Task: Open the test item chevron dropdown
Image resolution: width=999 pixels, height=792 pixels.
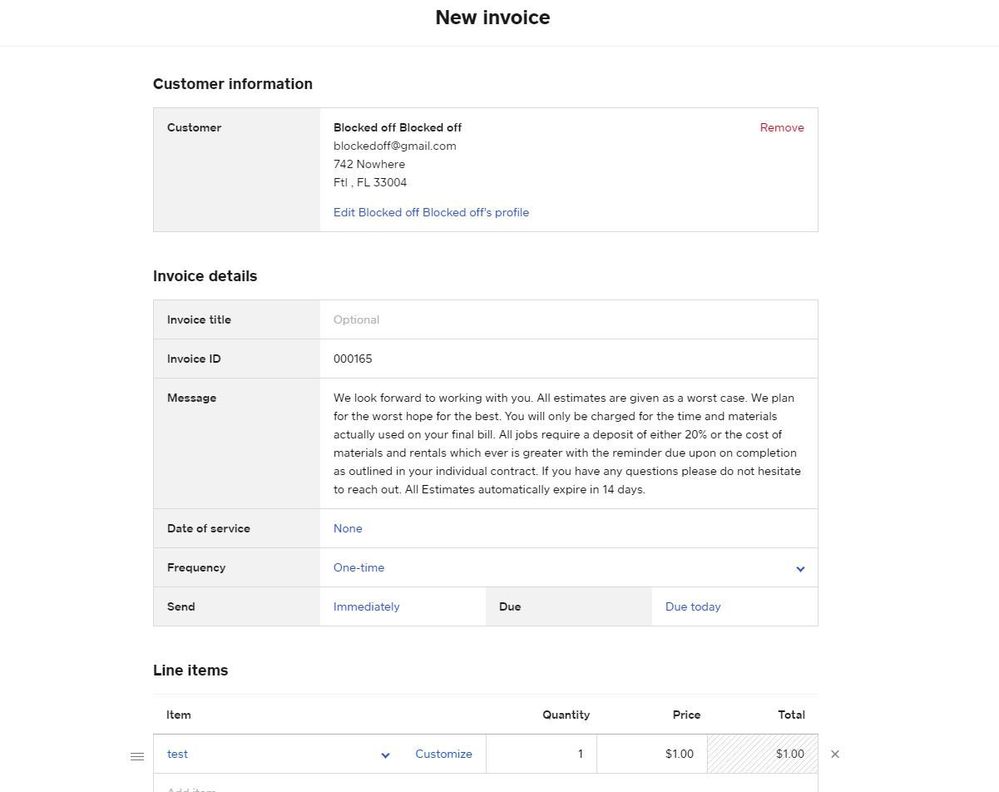Action: click(x=385, y=755)
